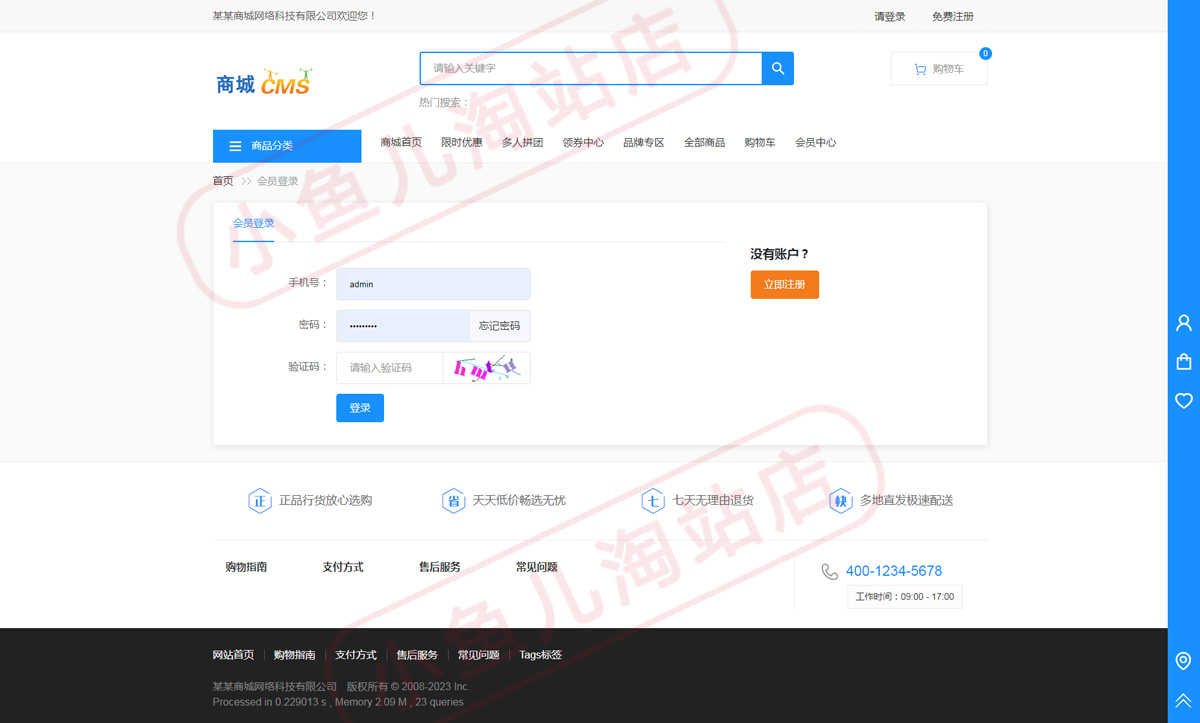Click 售后服务 in dark footer
Viewport: 1200px width, 723px height.
point(417,655)
